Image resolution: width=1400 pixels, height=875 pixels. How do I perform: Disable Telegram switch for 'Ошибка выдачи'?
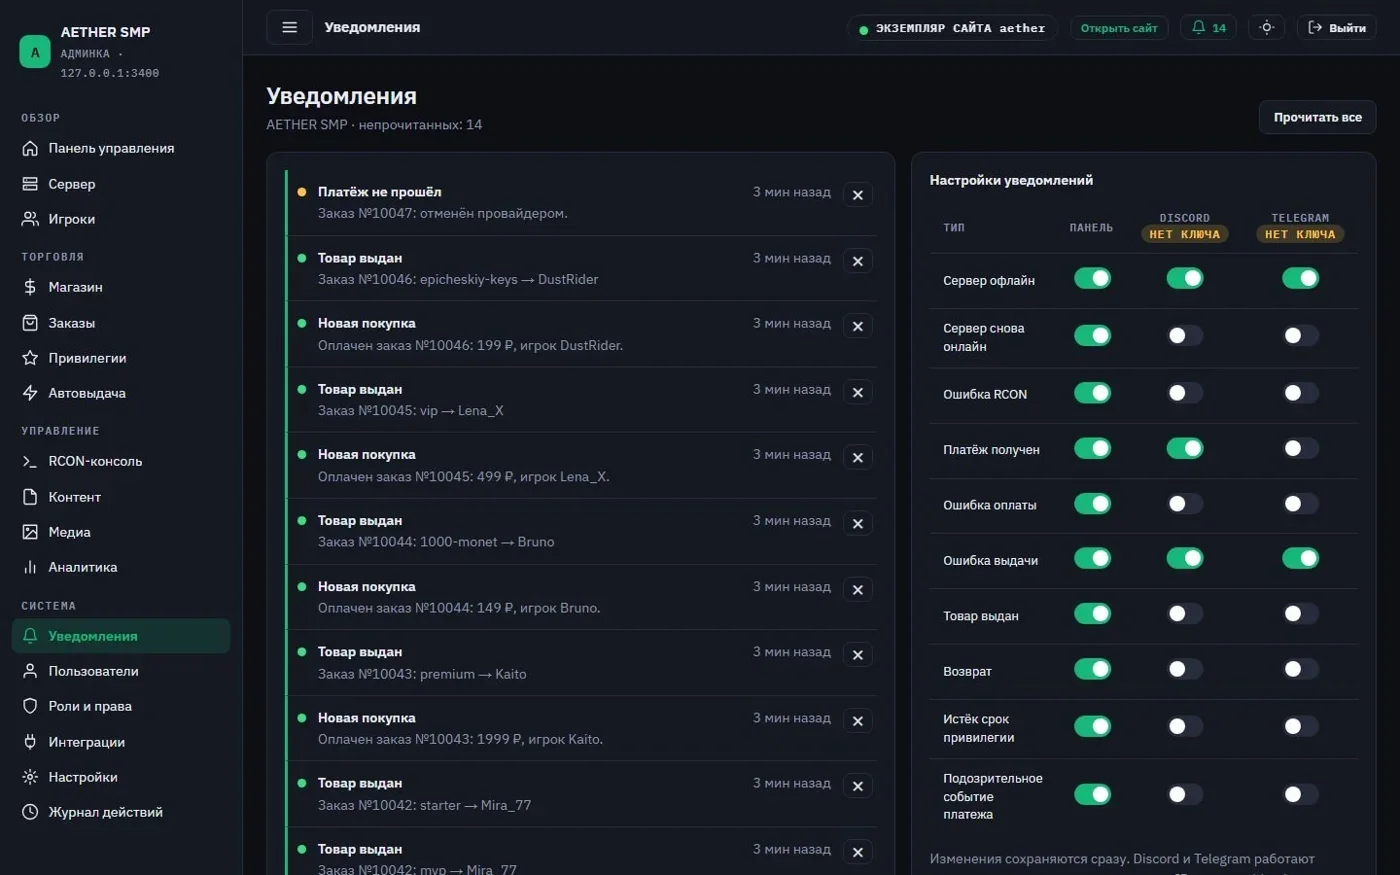coord(1300,558)
